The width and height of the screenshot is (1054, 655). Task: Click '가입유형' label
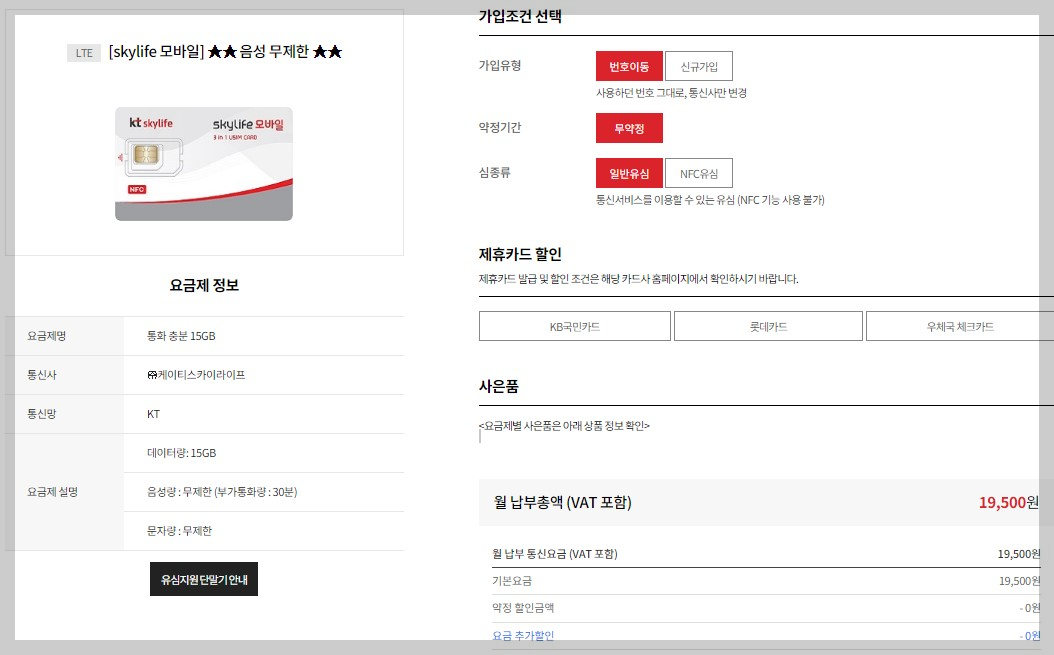[500, 65]
